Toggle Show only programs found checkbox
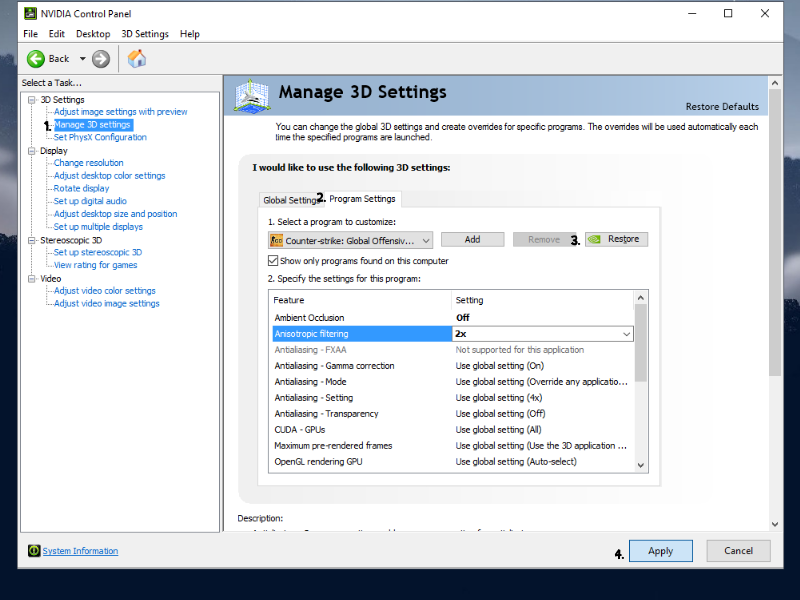 [x=273, y=261]
